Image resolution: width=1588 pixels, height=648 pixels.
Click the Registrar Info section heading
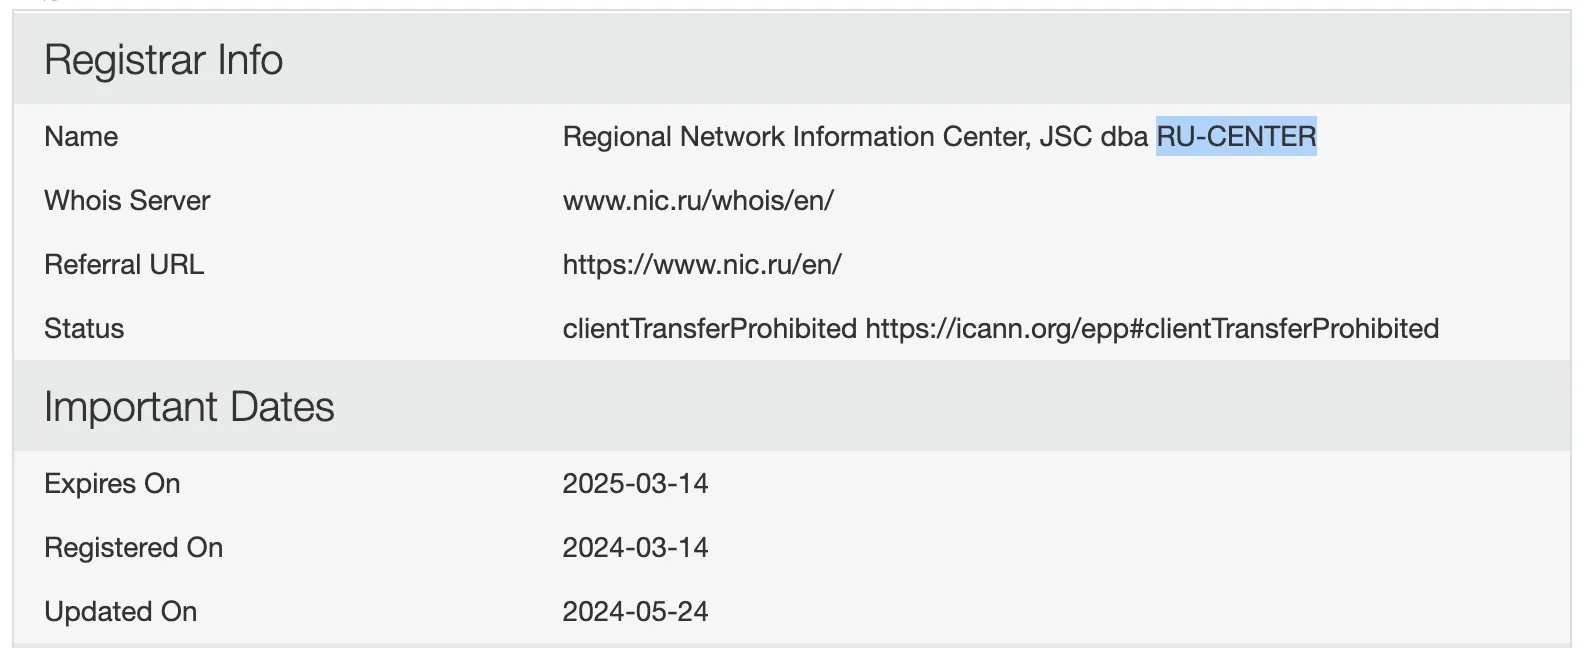(x=164, y=60)
